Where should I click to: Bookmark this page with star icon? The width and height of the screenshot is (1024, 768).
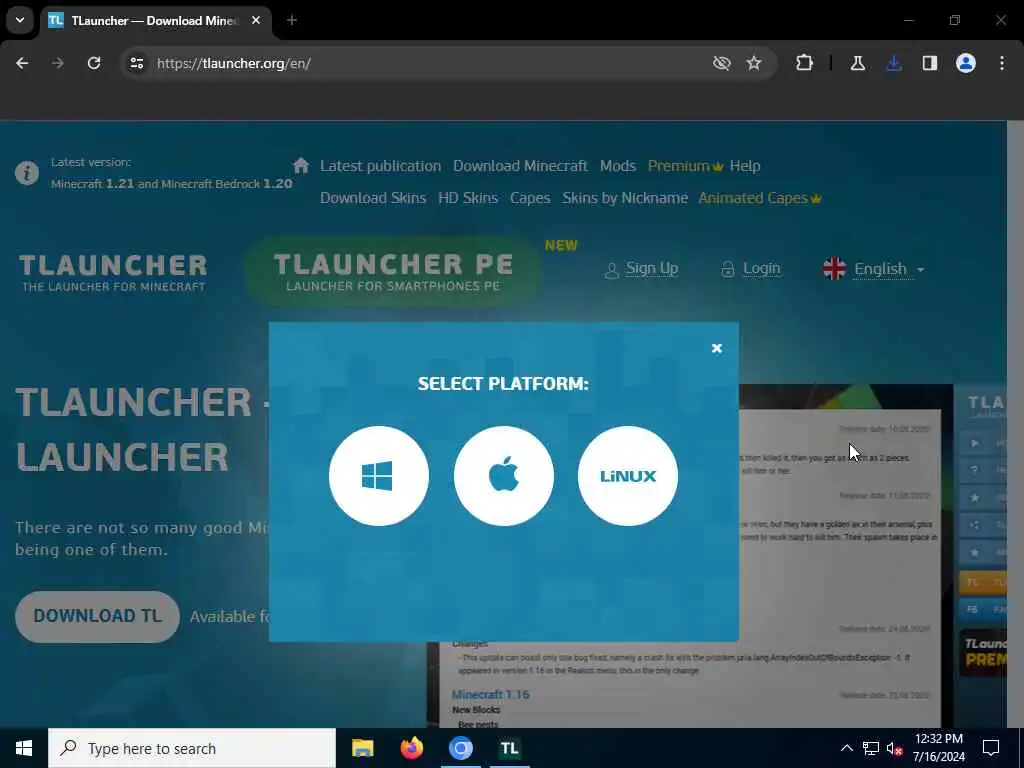click(x=754, y=63)
